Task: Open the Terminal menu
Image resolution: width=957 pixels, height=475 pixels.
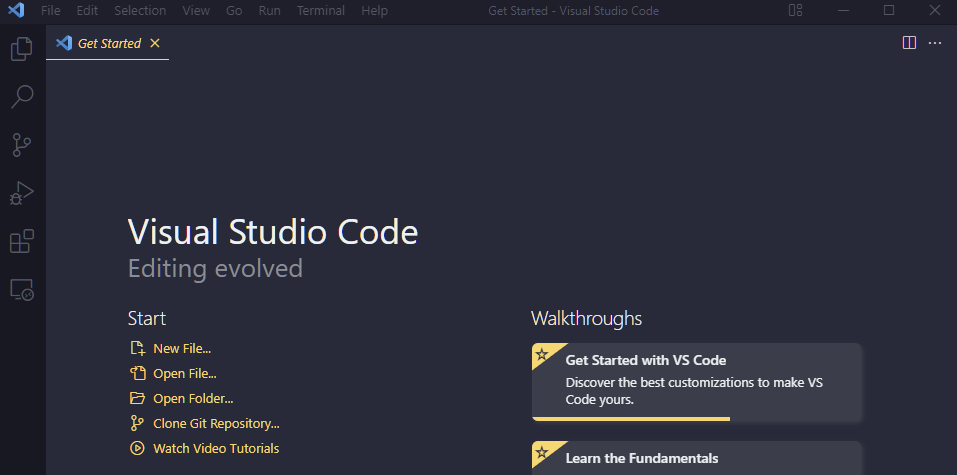Action: [x=321, y=10]
